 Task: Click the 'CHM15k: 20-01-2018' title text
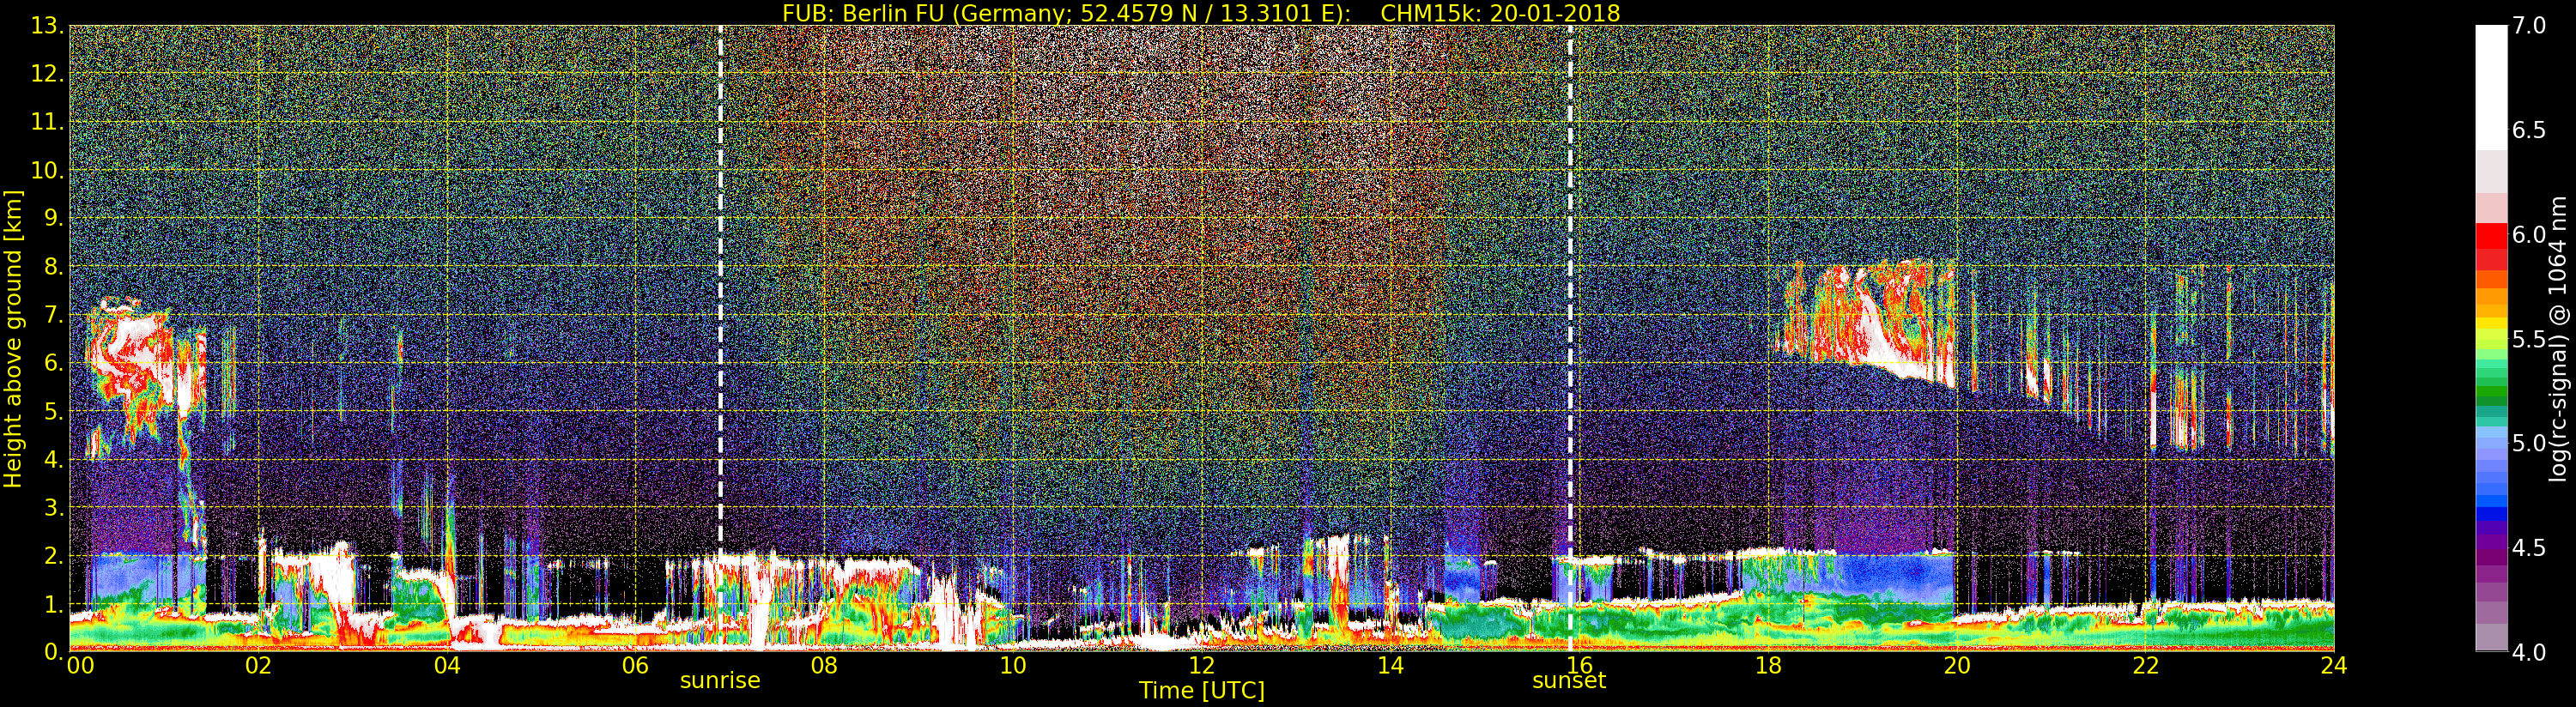tap(1500, 13)
